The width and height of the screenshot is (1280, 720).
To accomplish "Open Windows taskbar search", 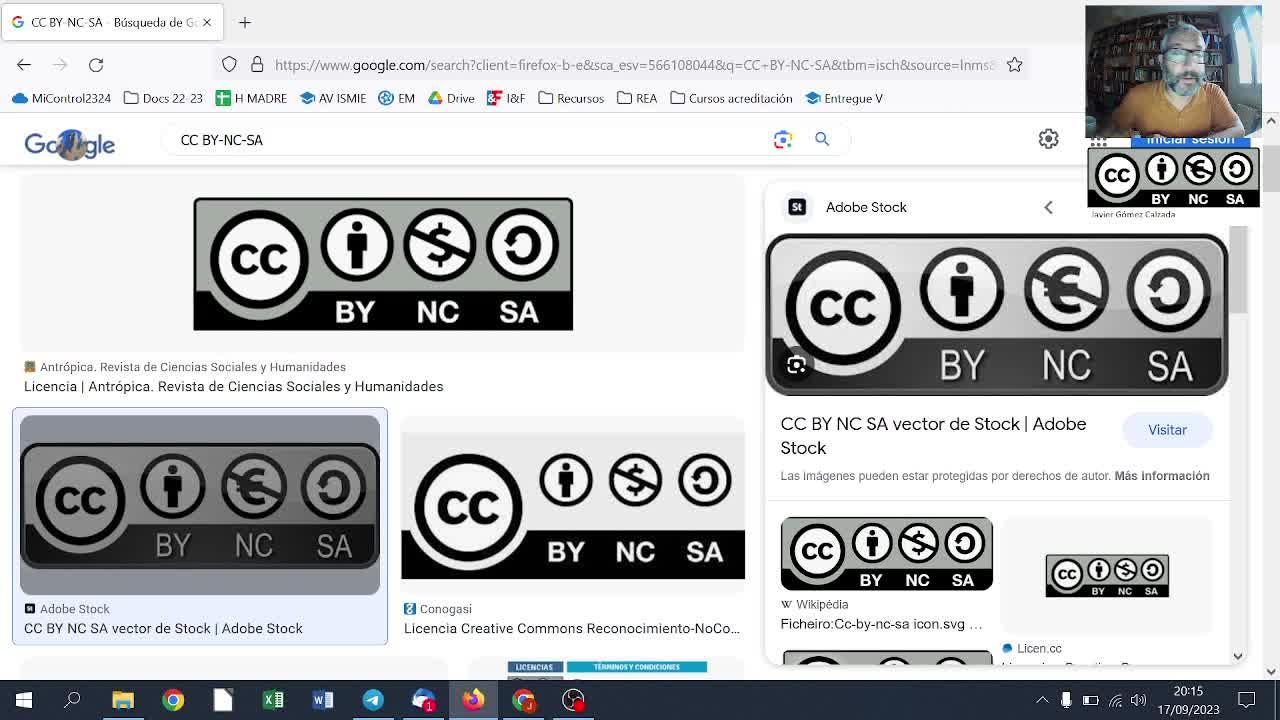I will point(72,700).
